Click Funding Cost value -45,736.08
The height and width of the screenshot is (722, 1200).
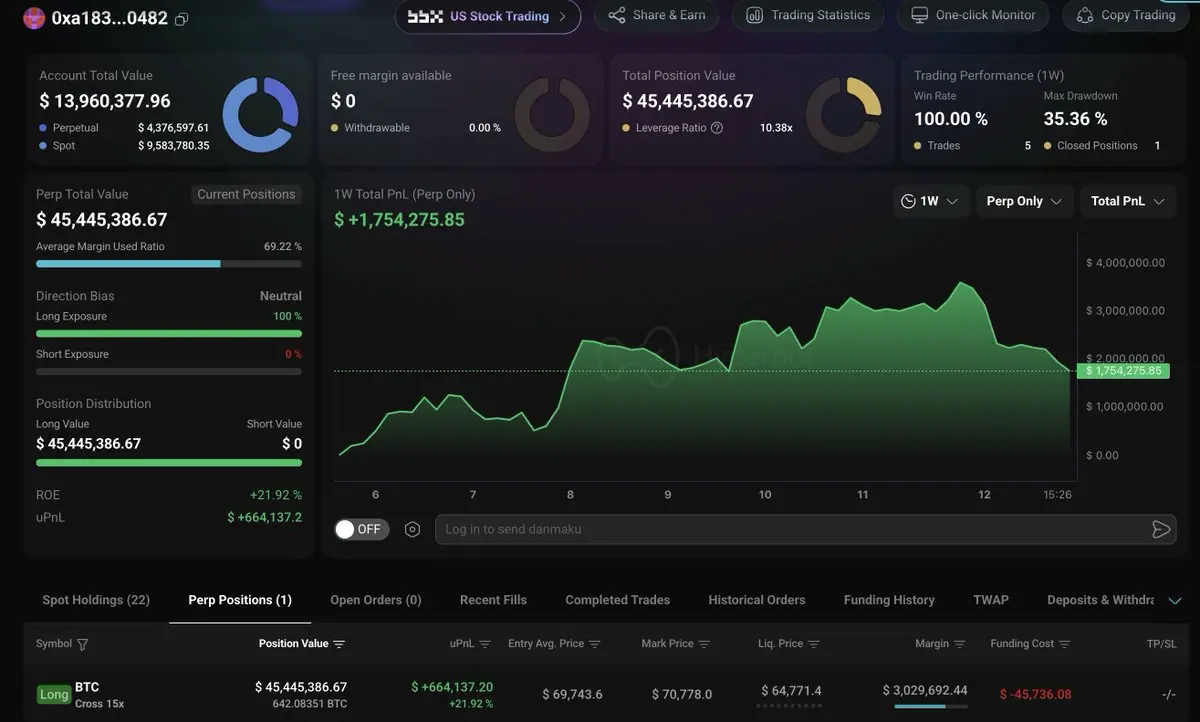point(1036,693)
